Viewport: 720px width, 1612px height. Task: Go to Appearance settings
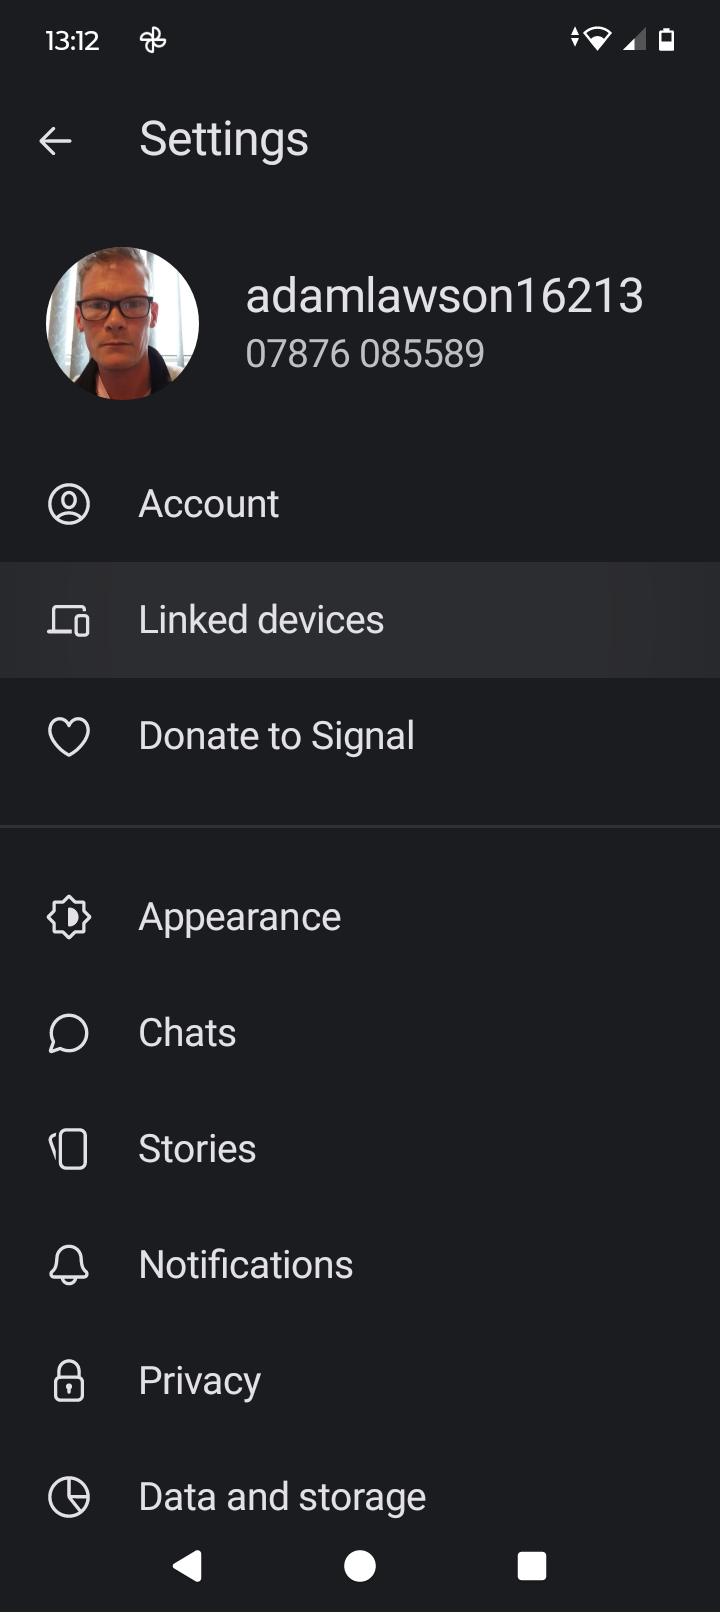point(240,917)
